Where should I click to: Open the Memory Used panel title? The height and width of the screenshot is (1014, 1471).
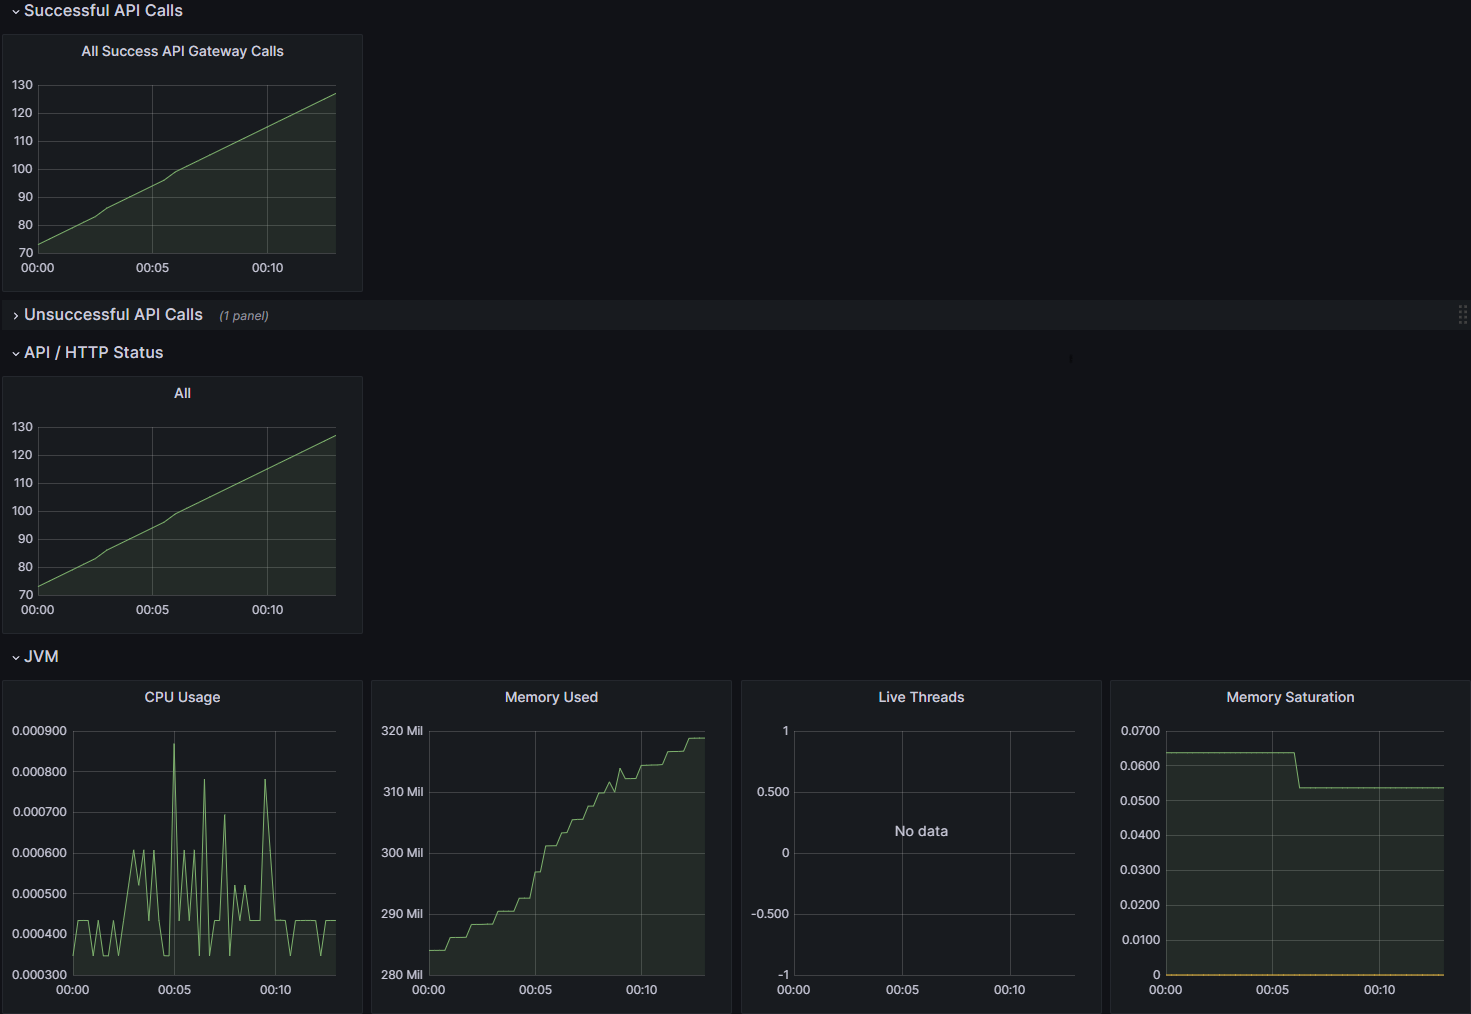pyautogui.click(x=551, y=697)
